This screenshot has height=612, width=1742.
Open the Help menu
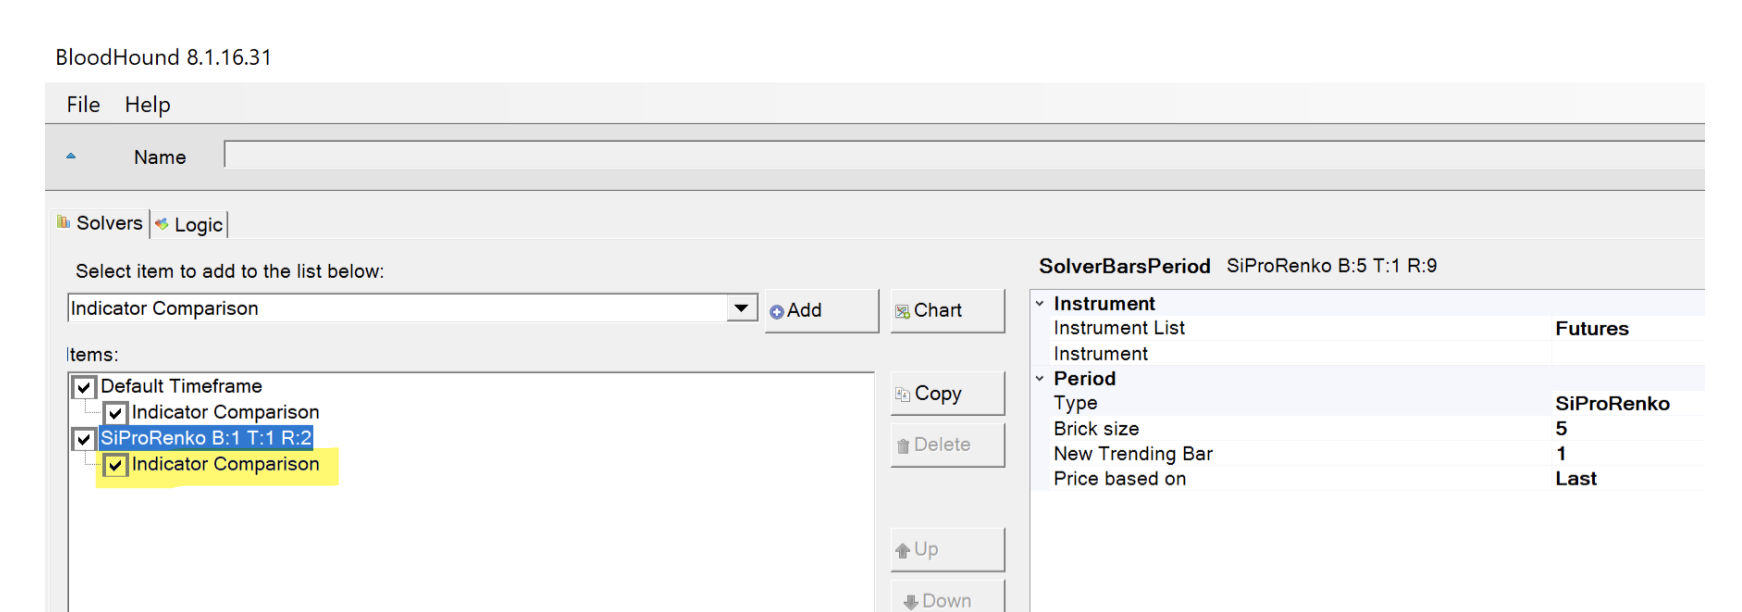pos(147,105)
